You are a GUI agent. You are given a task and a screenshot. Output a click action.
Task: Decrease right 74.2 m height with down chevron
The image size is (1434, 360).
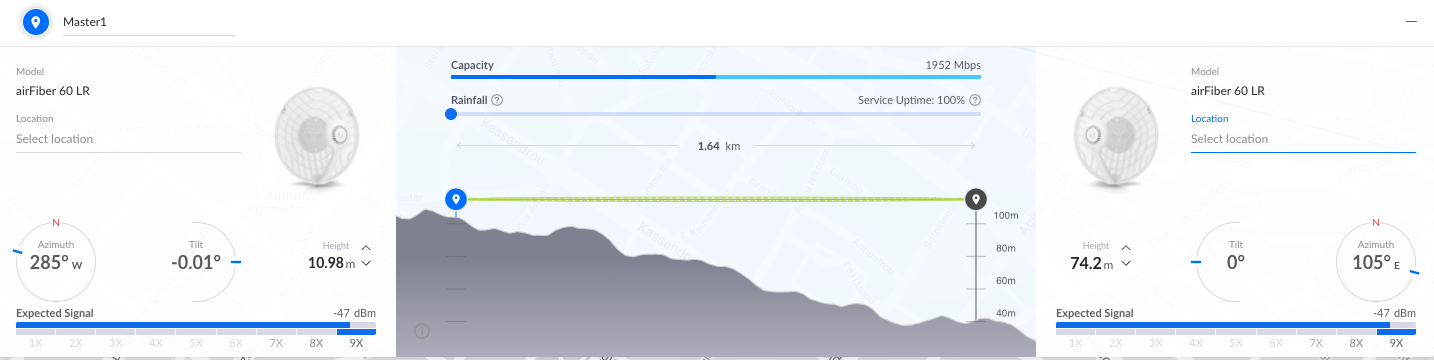[1126, 264]
